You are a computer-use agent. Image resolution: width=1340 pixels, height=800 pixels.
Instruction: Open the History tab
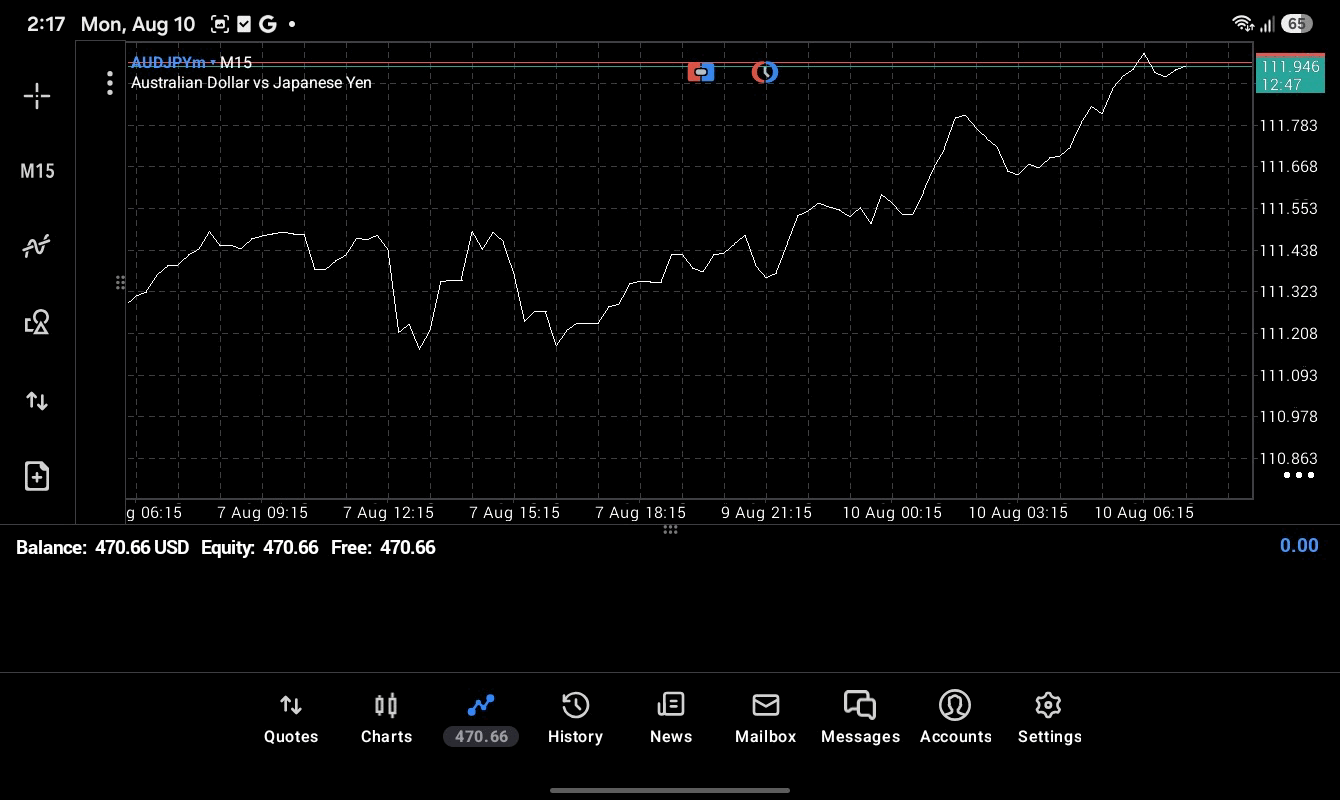coord(575,719)
